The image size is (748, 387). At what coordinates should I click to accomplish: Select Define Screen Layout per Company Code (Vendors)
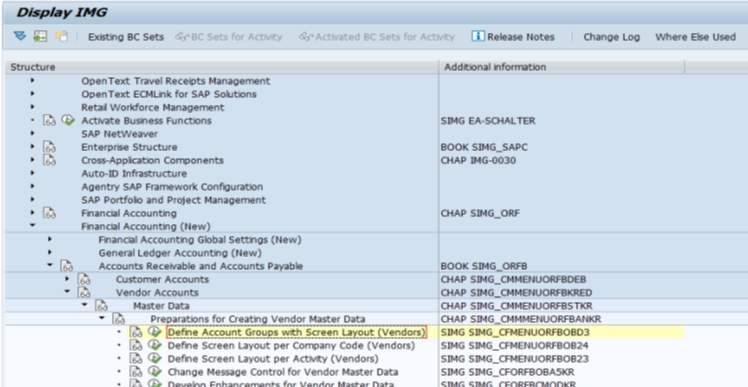291,345
